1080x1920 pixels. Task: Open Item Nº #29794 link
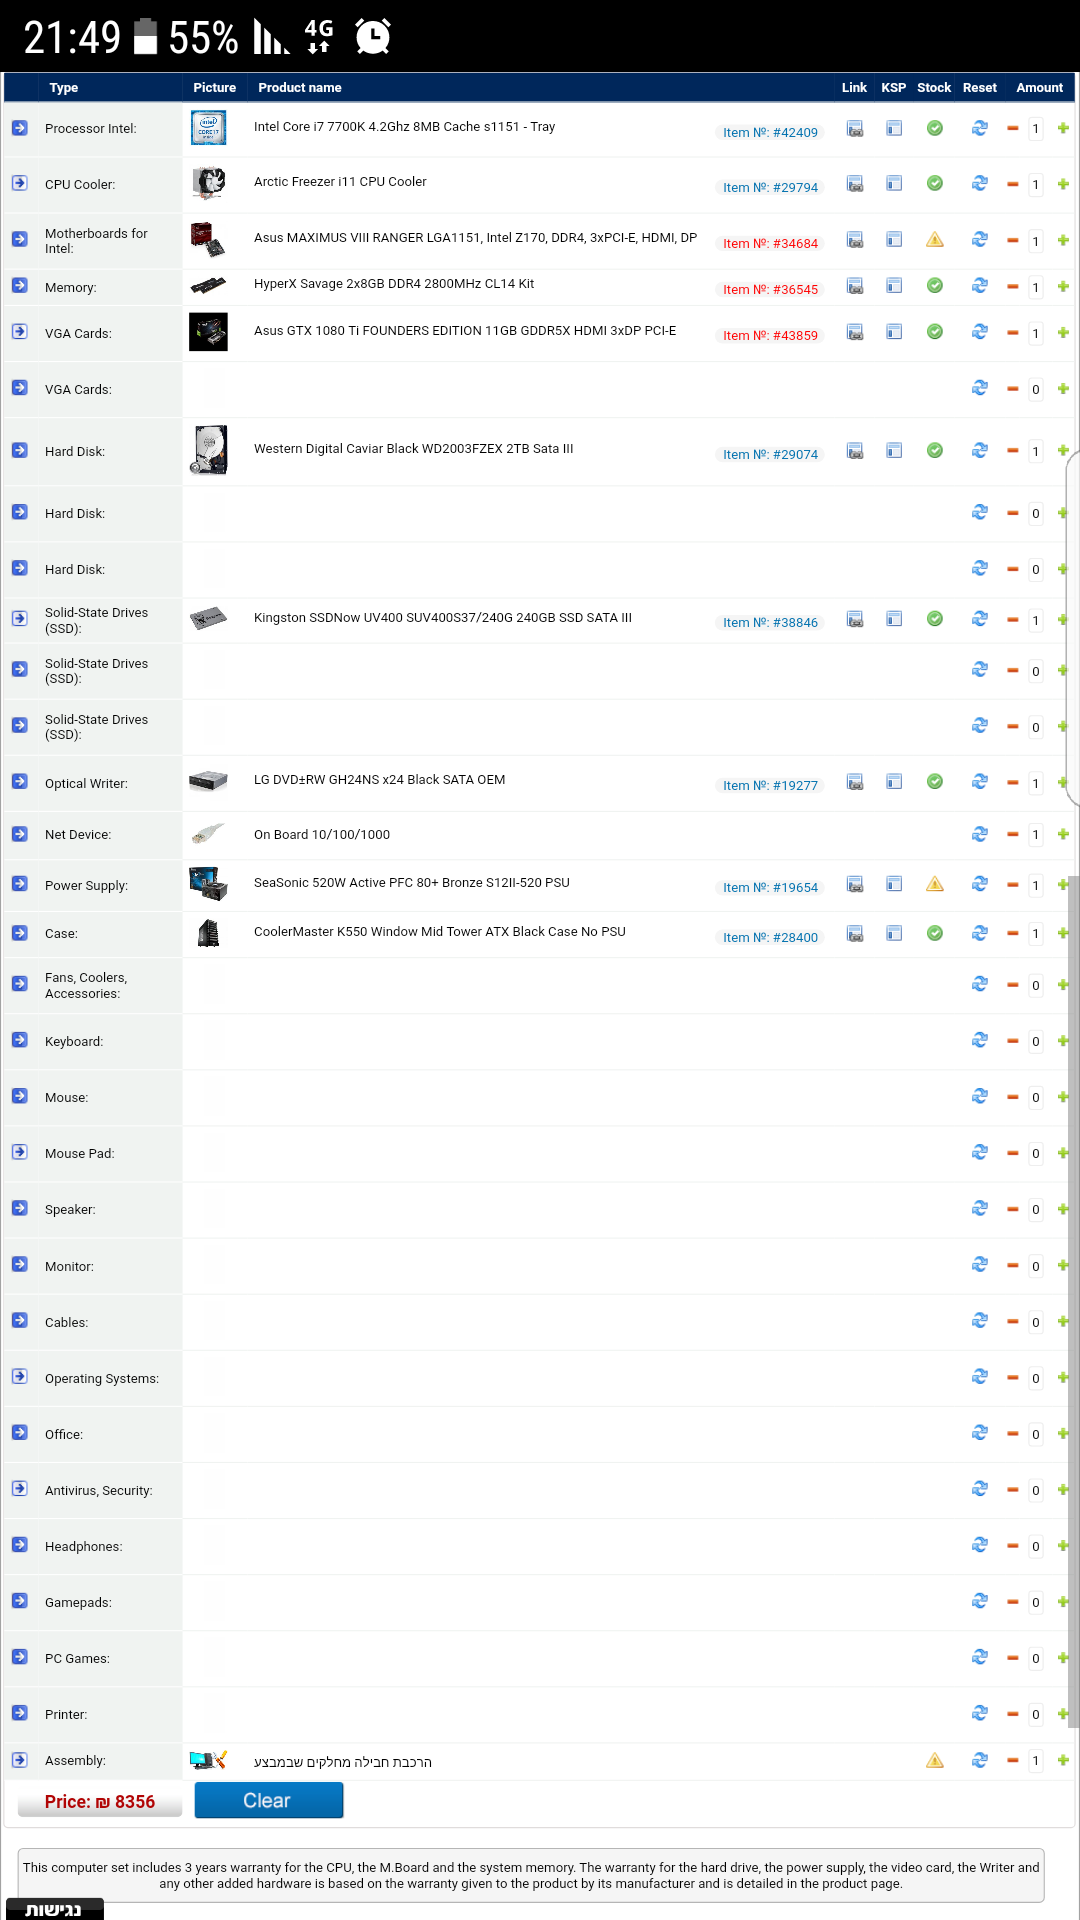coord(770,187)
